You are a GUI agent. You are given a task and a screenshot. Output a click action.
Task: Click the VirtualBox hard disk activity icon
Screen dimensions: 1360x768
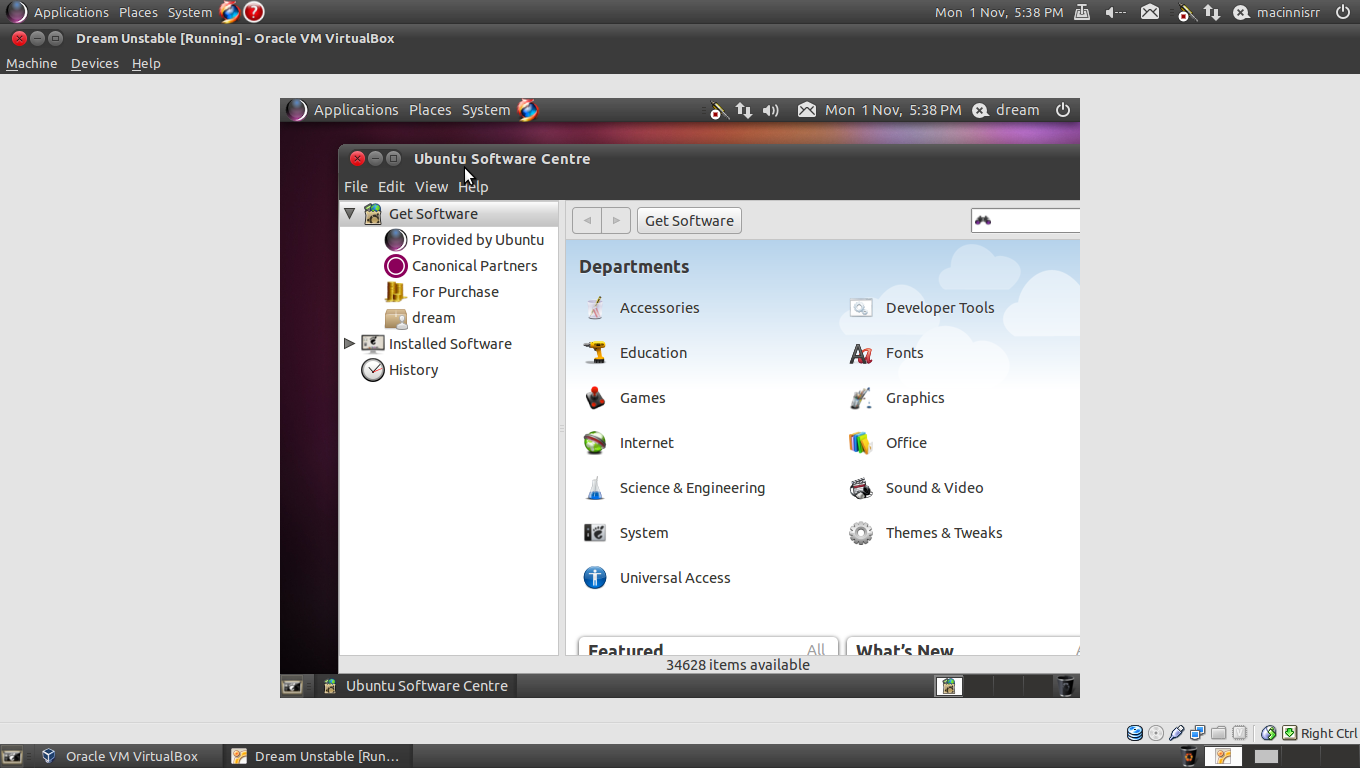(x=1135, y=733)
